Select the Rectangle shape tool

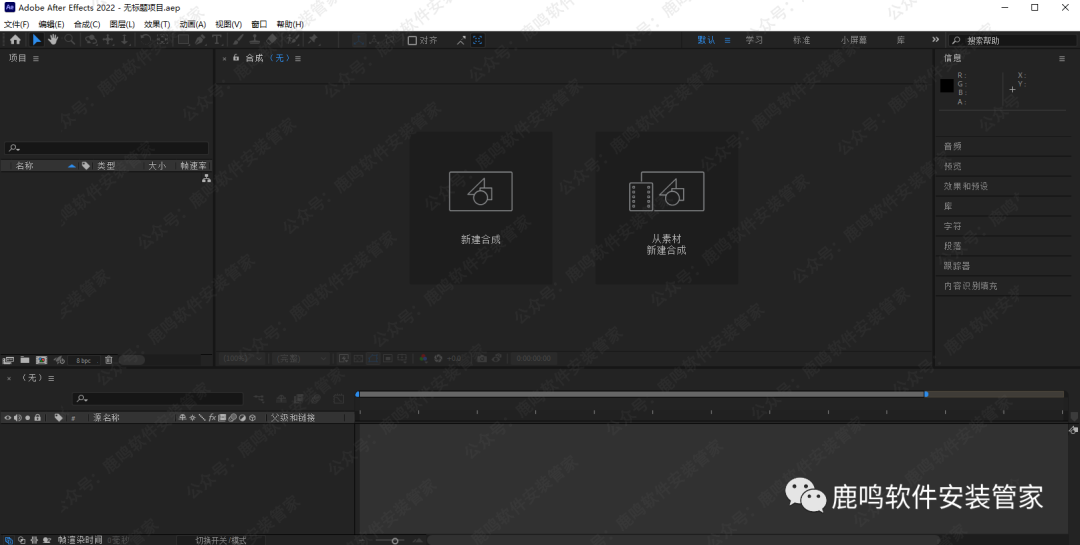click(183, 40)
